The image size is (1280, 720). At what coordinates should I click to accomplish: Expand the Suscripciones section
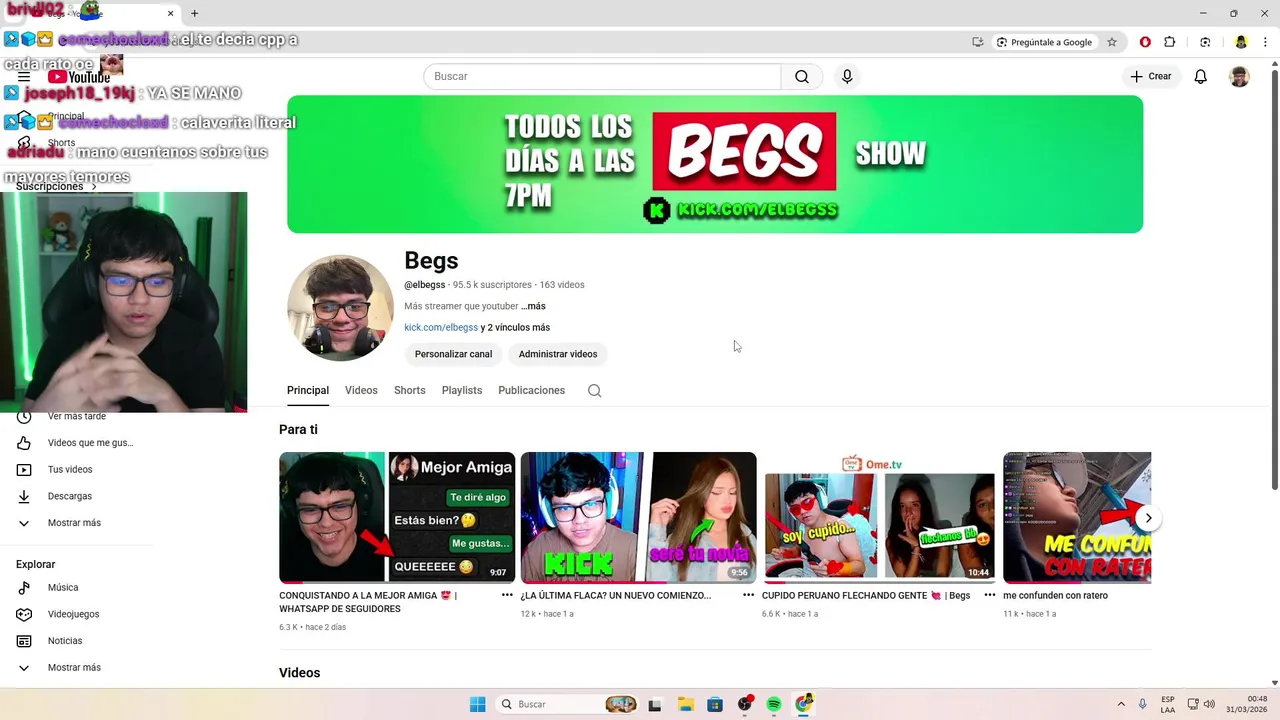tap(57, 187)
